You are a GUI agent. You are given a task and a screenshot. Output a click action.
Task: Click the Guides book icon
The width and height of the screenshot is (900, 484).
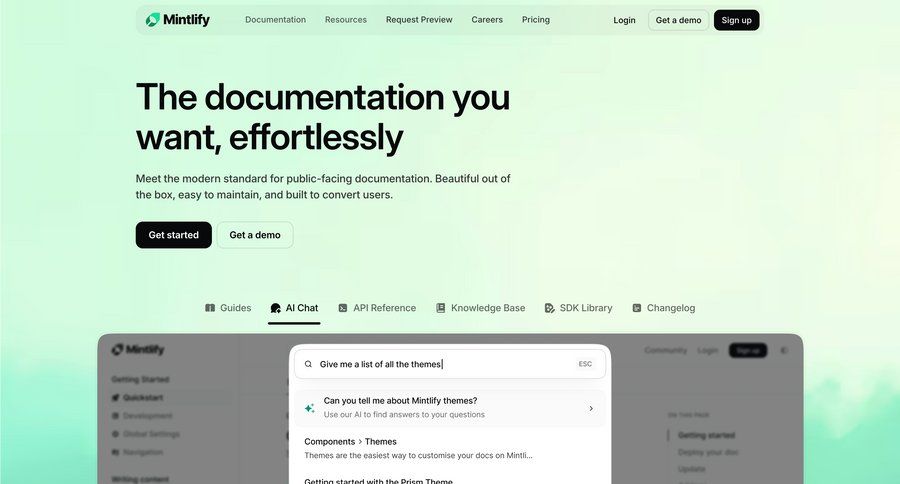click(x=210, y=308)
